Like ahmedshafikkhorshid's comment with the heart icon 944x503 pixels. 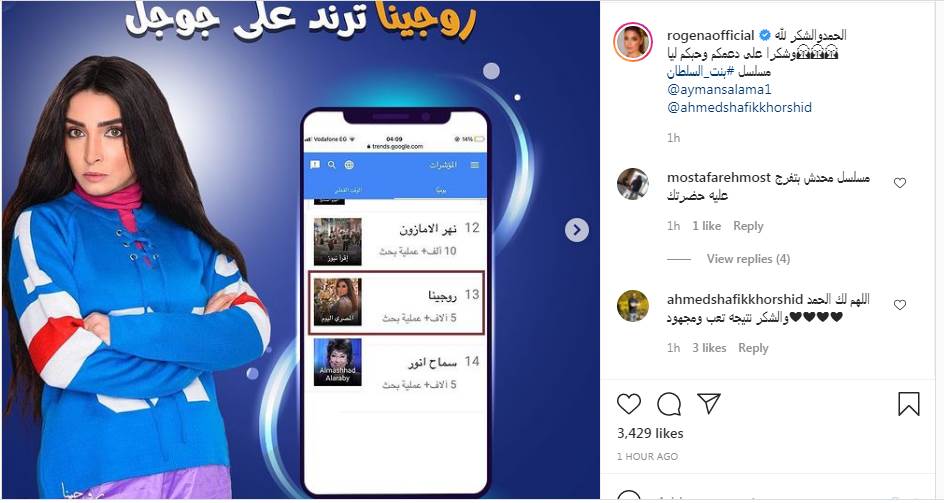coord(900,305)
